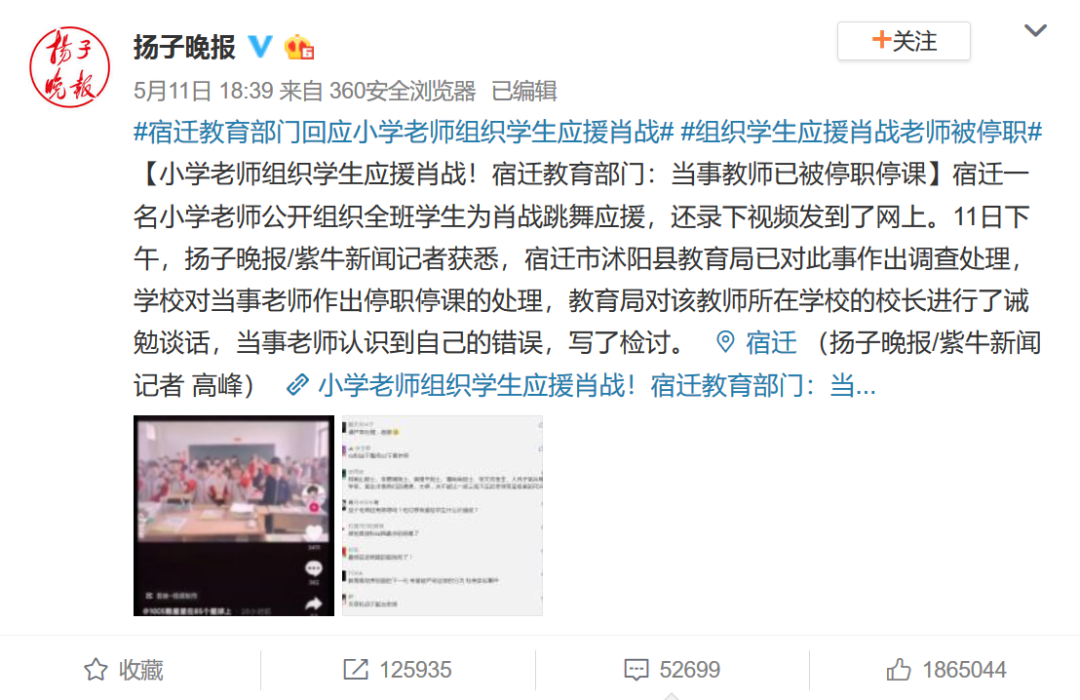Image resolution: width=1080 pixels, height=700 pixels.
Task: Open the 扬子晚报 username link
Action: point(185,47)
